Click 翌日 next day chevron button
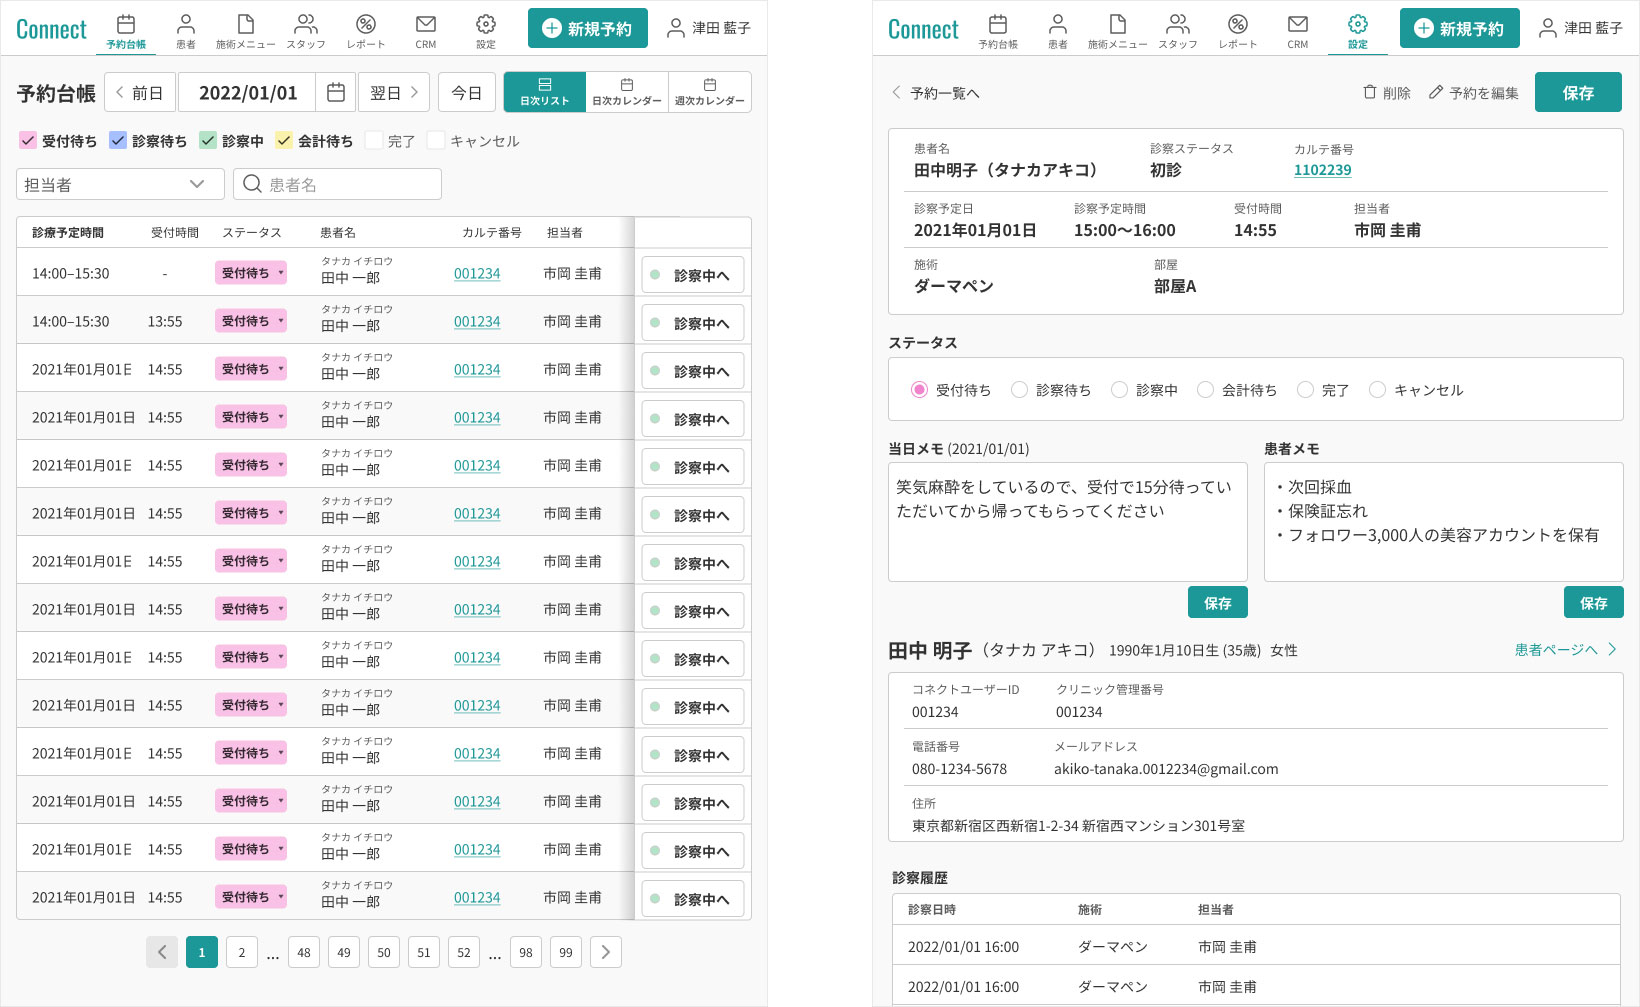1640x1007 pixels. 394,93
